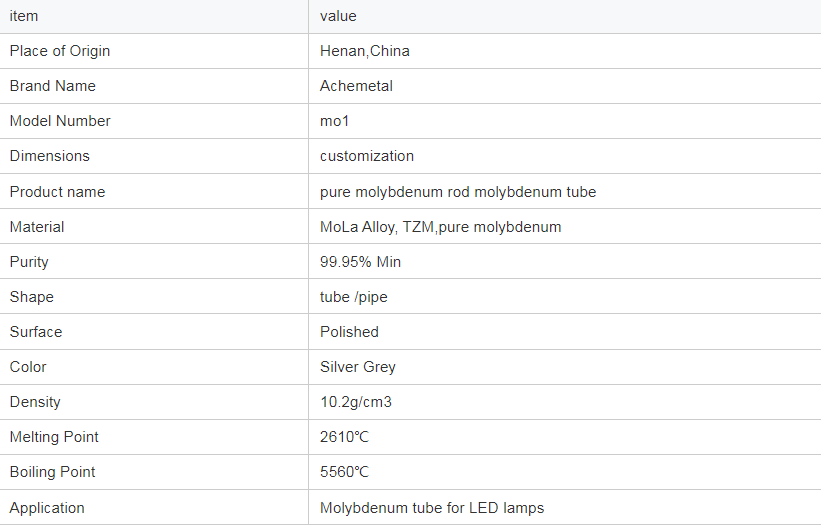Click the 'value' column header cell
The image size is (821, 527).
[x=338, y=16]
